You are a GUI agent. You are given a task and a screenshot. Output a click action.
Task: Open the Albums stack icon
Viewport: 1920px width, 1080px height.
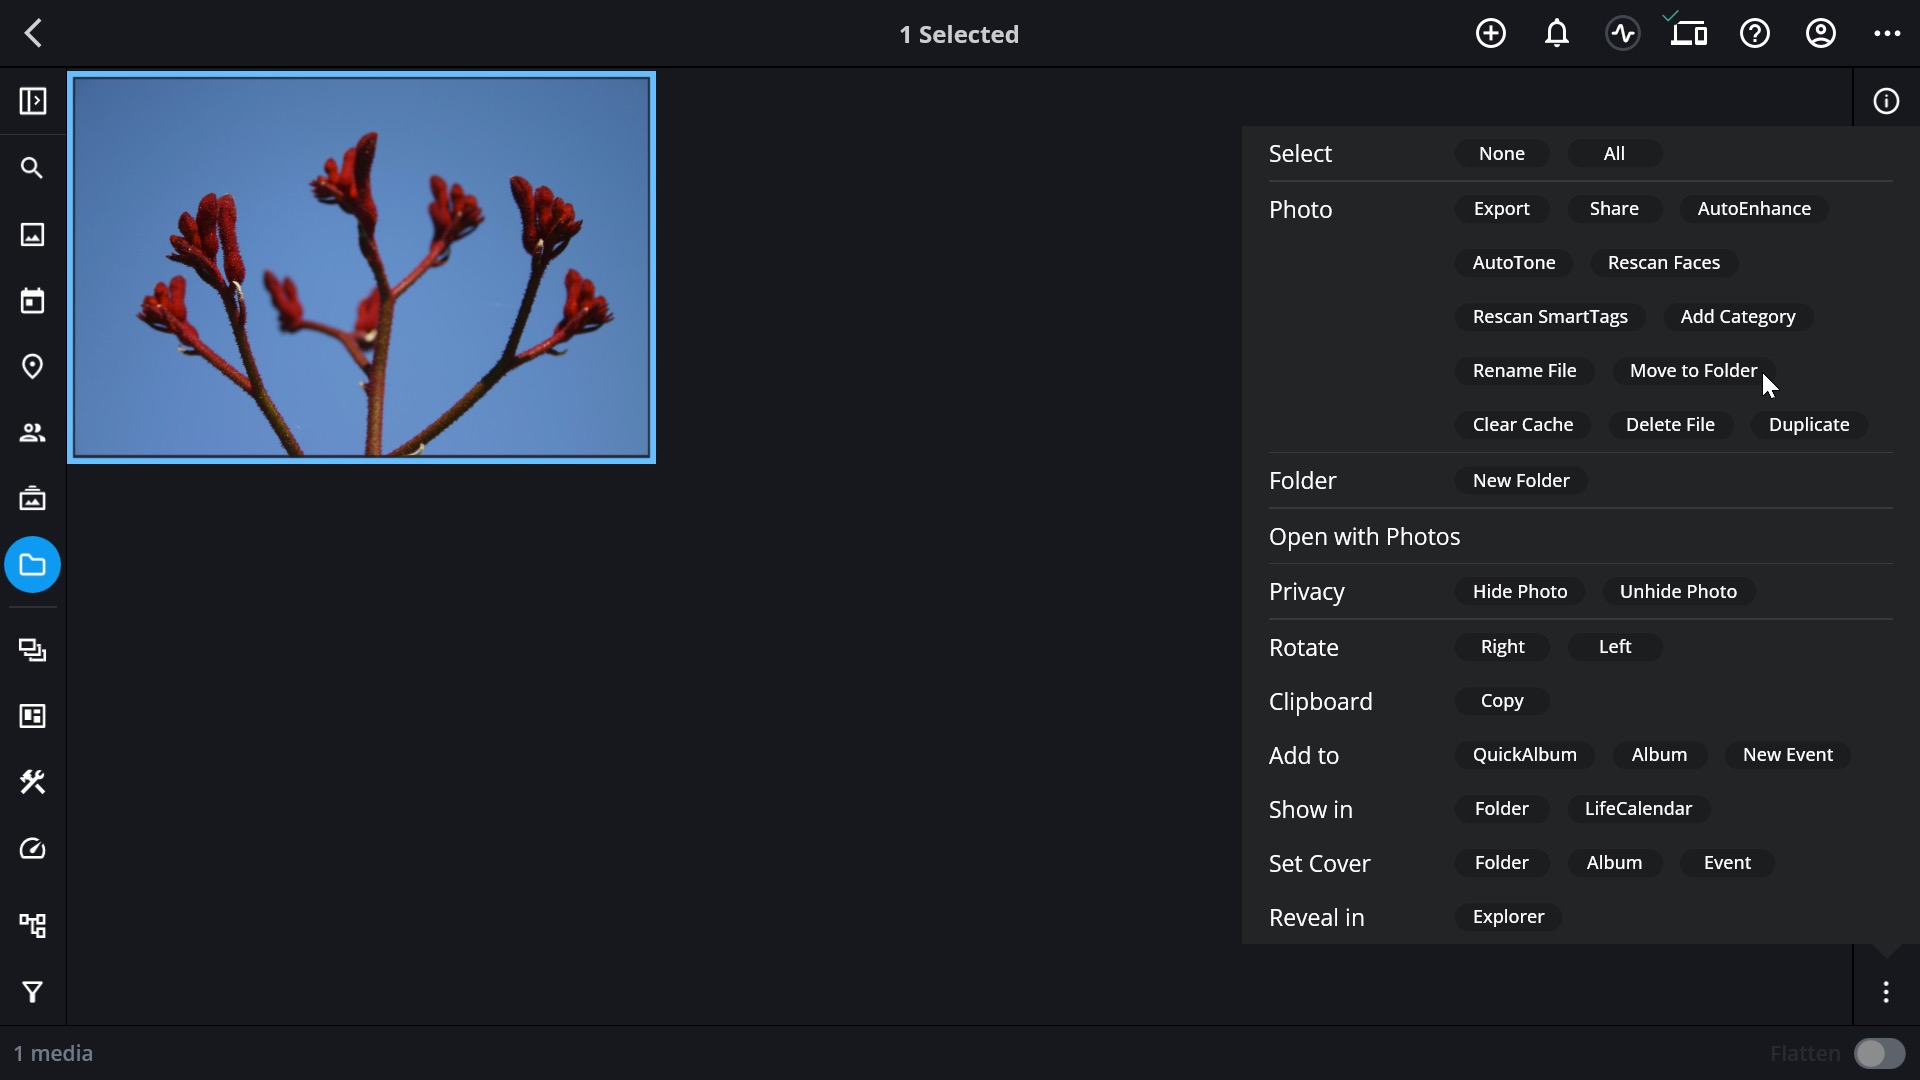tap(33, 650)
